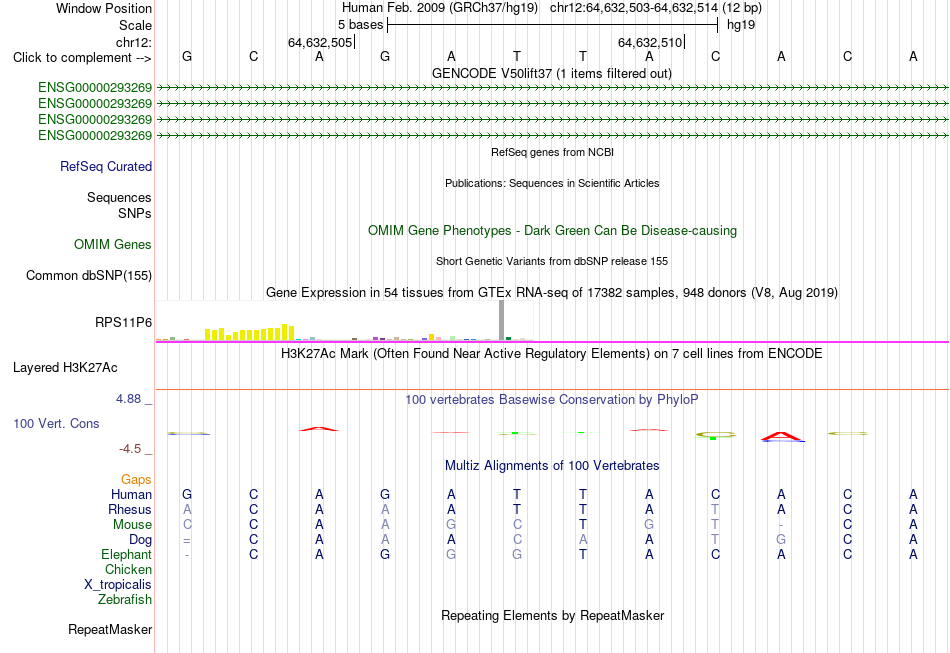Click the '64,632,505' coordinate tick label

coord(320,42)
